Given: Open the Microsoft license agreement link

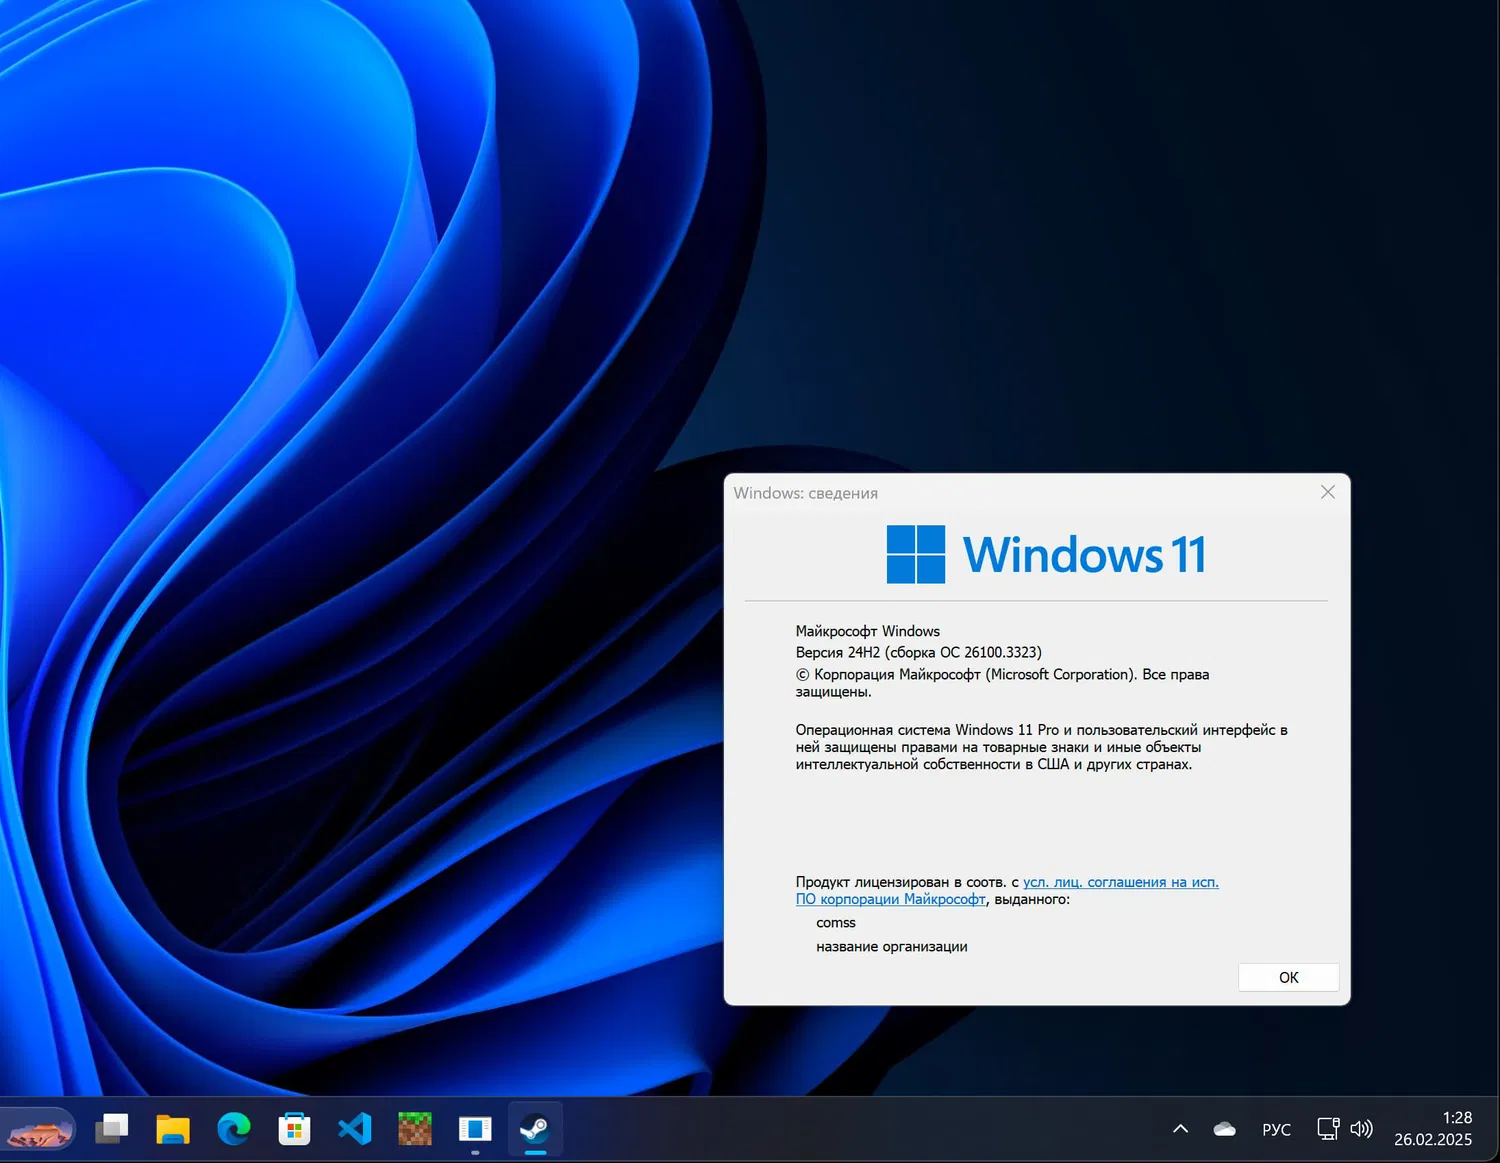Looking at the screenshot, I should [x=1120, y=882].
